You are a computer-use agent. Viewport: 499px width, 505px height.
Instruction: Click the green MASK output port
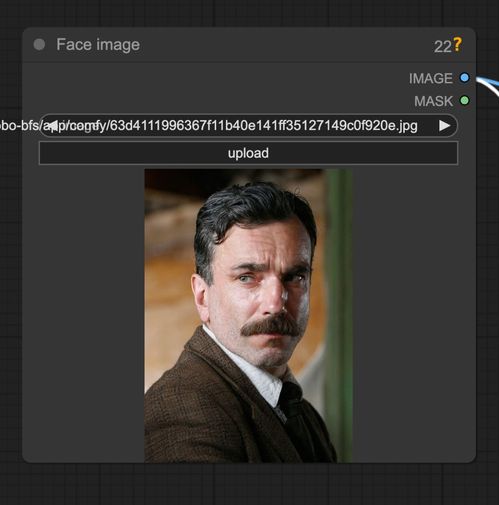pos(464,100)
